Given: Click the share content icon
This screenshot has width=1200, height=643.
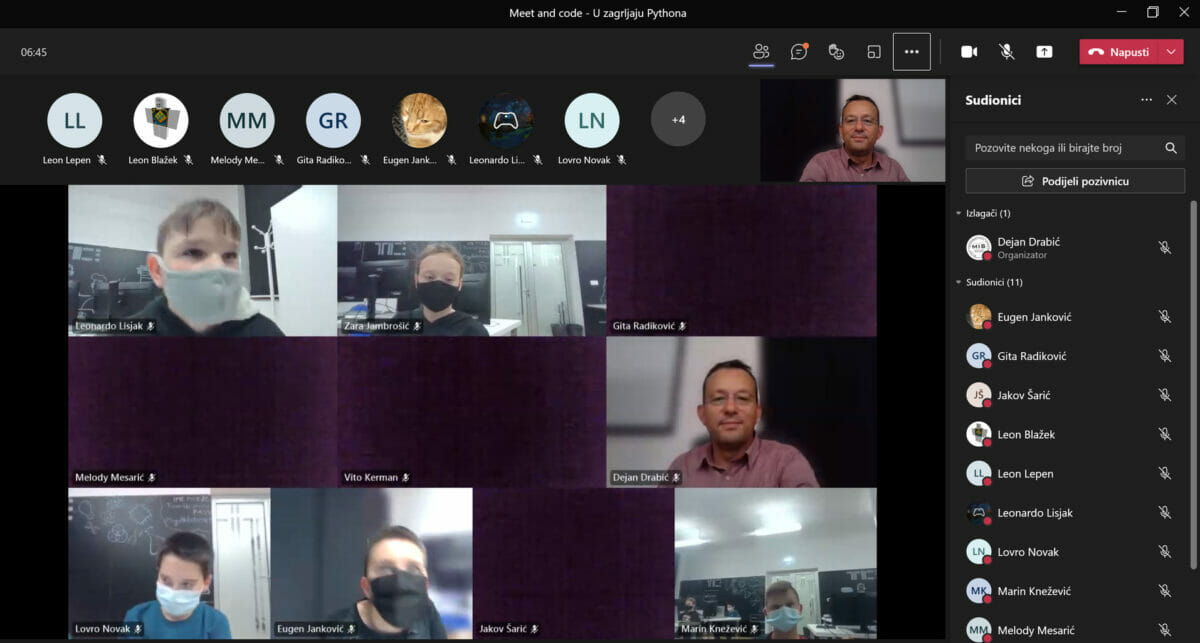Looking at the screenshot, I should 1044,52.
